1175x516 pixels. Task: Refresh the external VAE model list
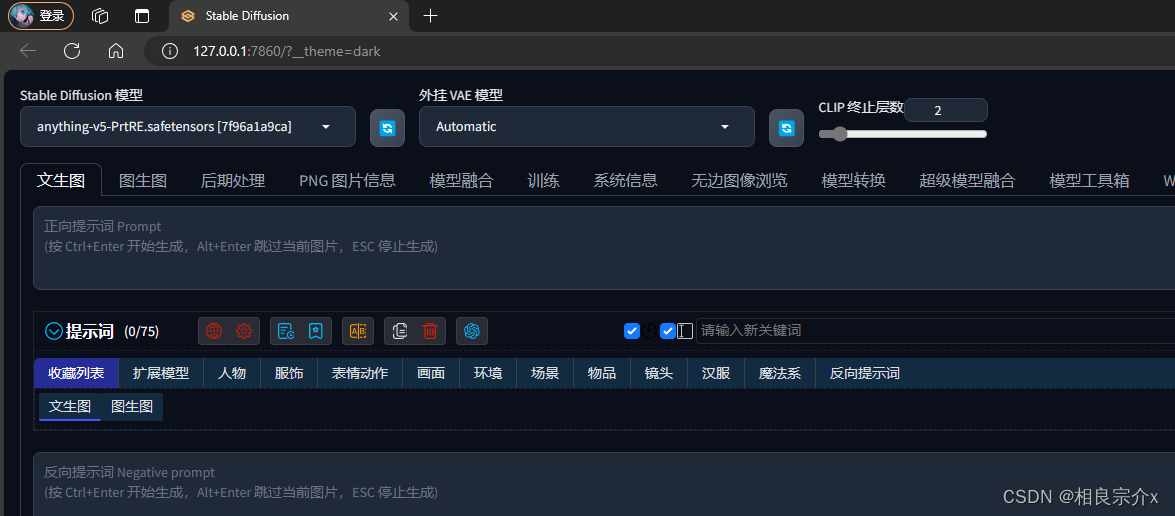click(x=786, y=128)
